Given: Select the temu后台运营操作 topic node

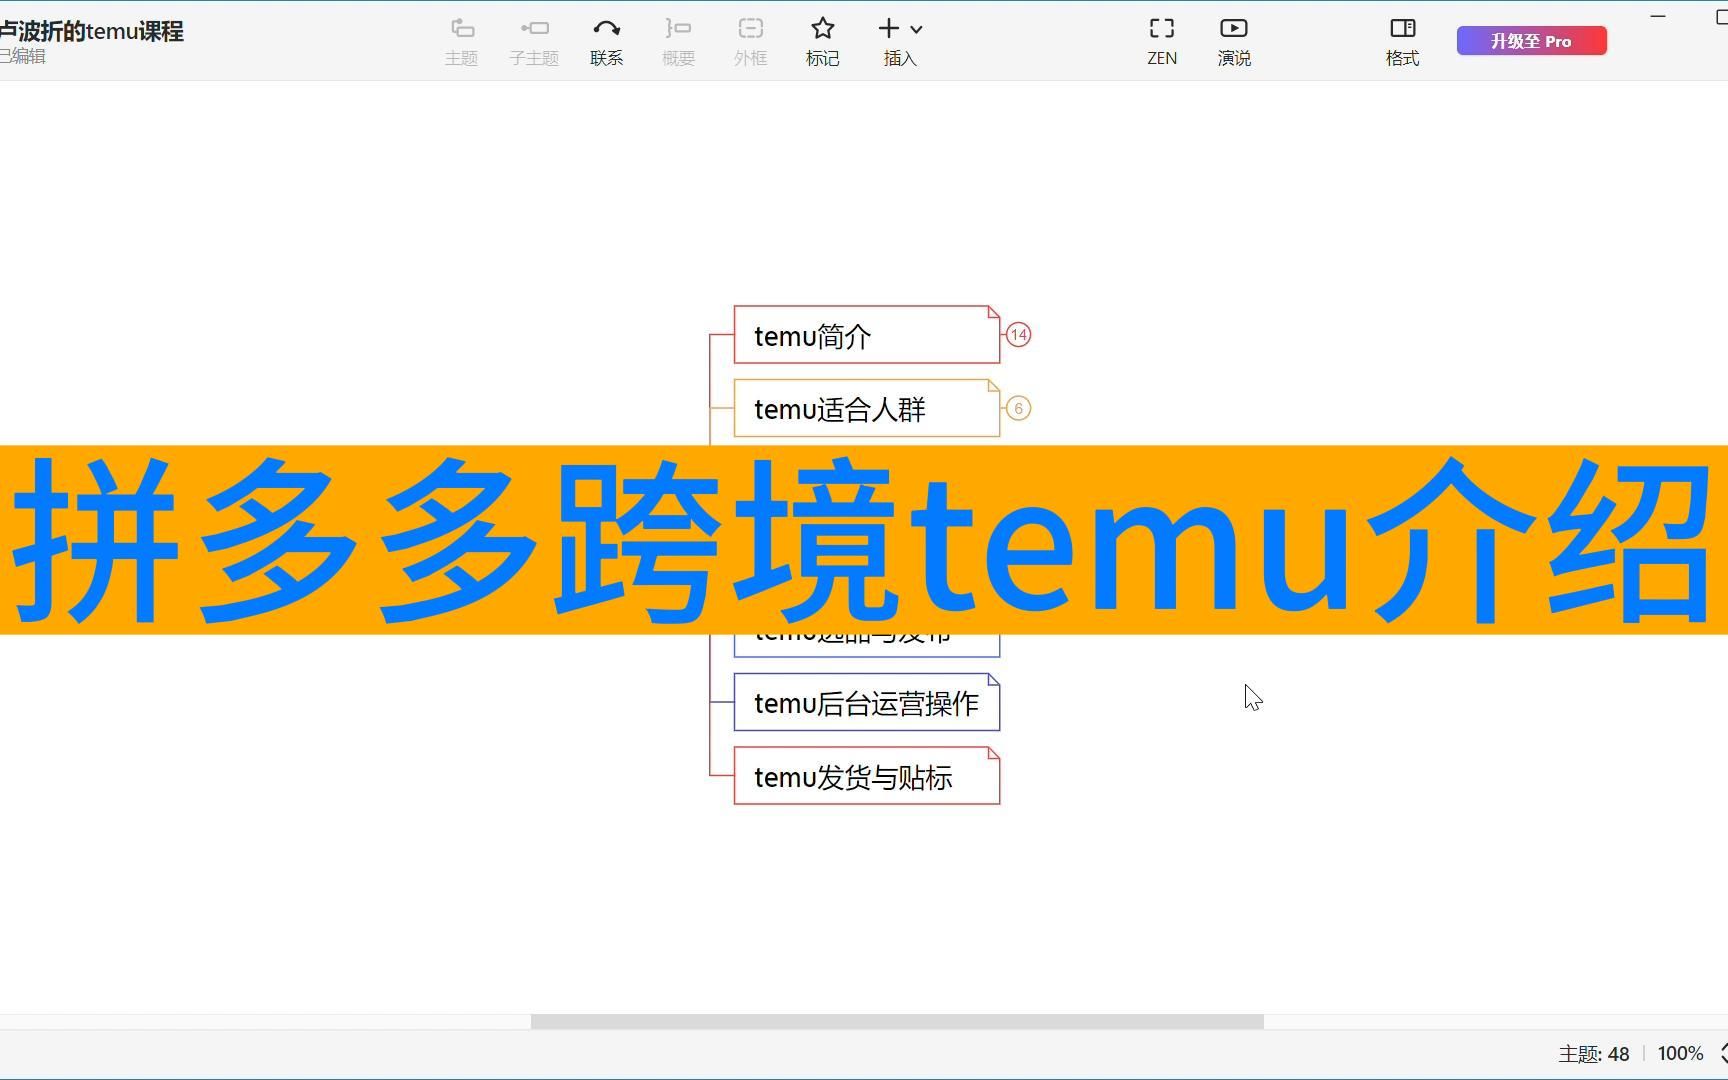Looking at the screenshot, I should coord(867,702).
